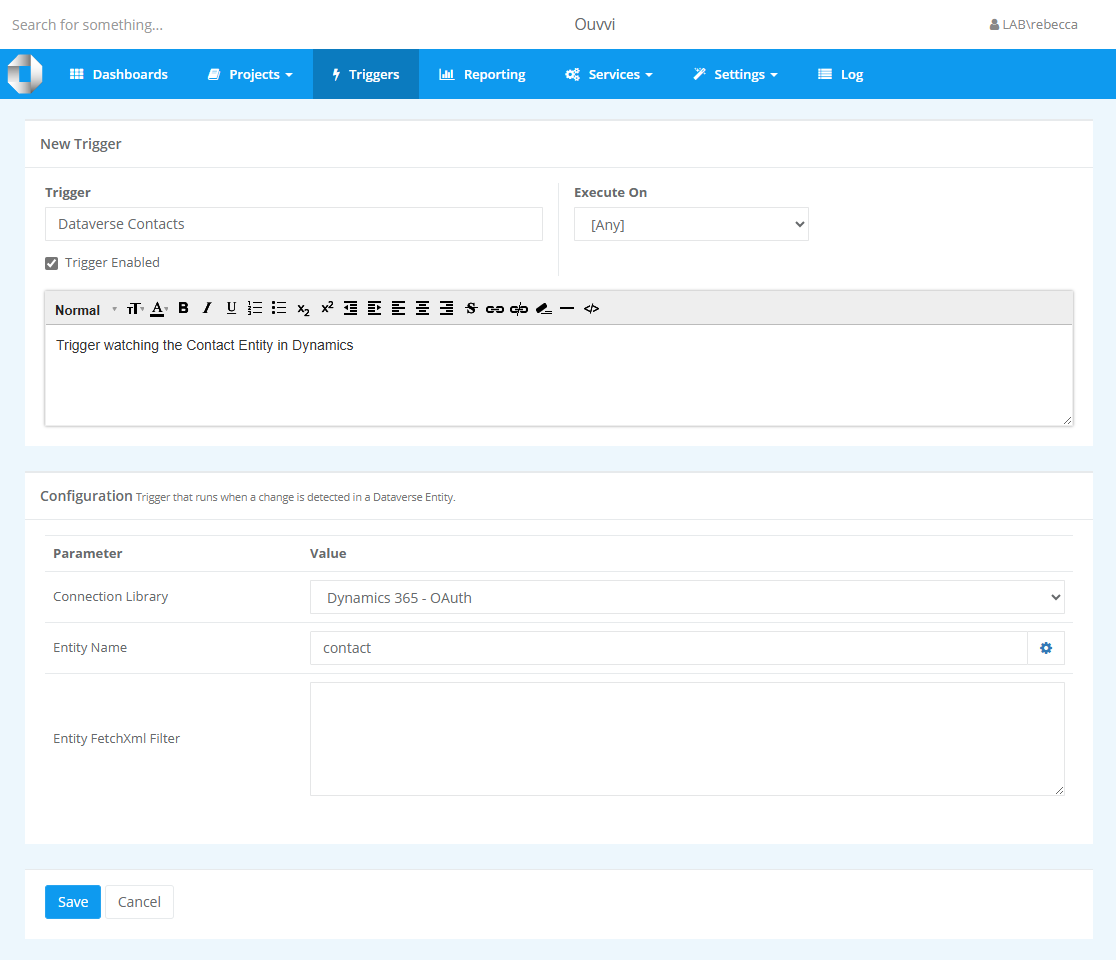
Task: Click the Entity FetchXml Filter textarea
Action: (687, 739)
